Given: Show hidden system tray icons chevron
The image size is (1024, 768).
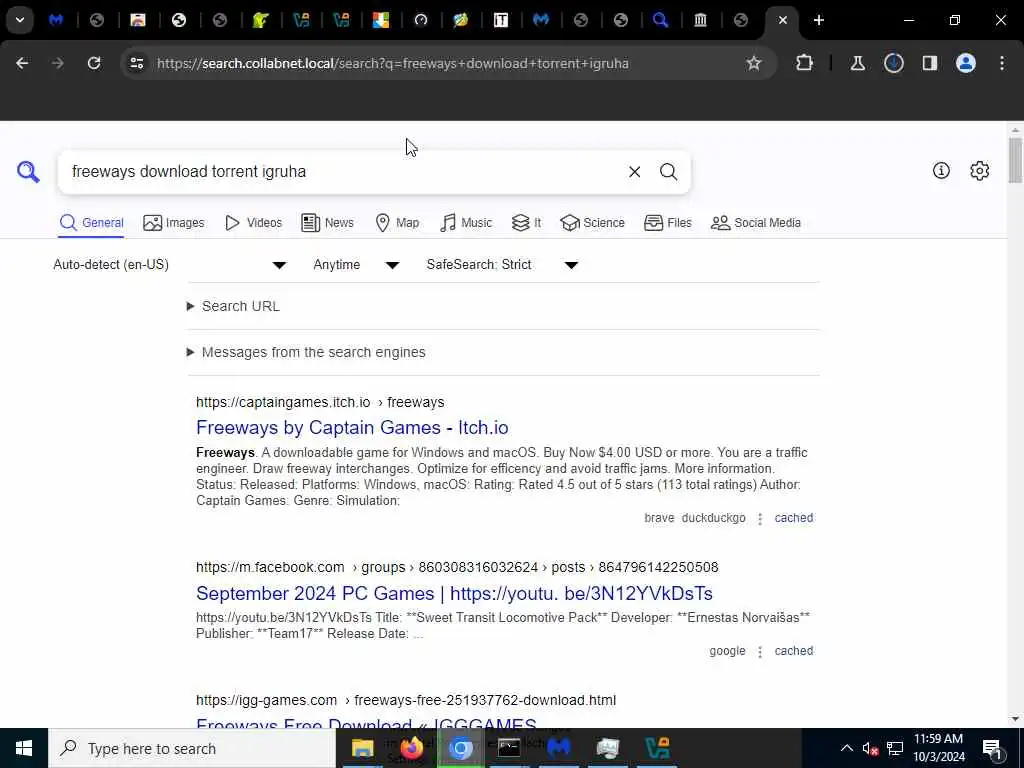Looking at the screenshot, I should click(846, 748).
